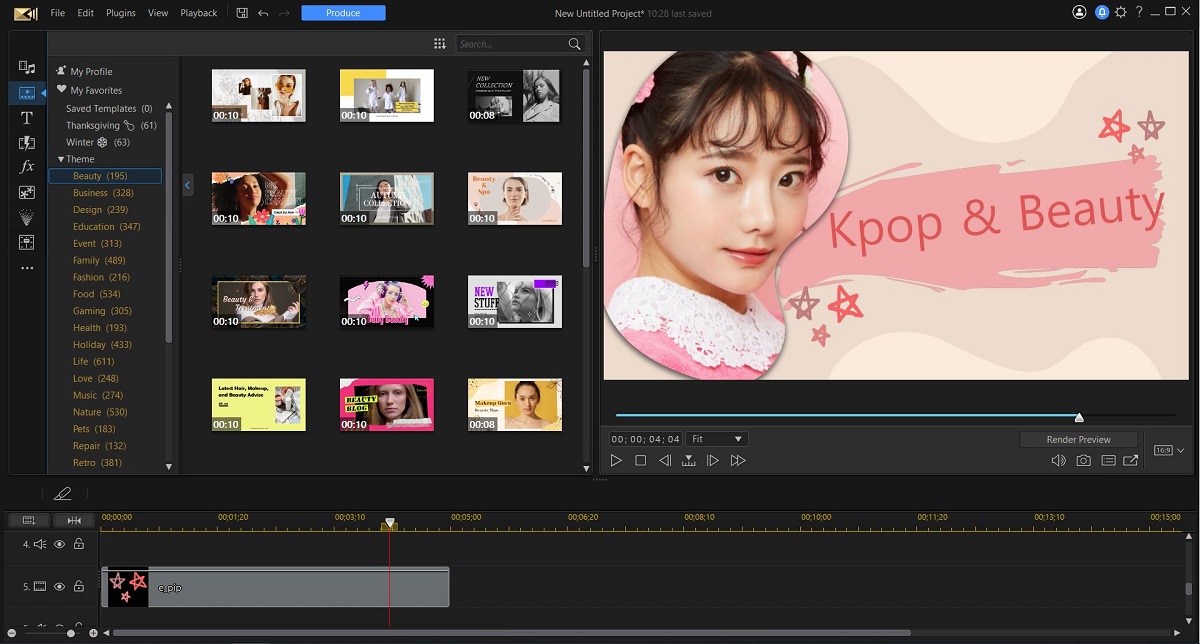Click the Undo arrow
The image size is (1200, 644).
[263, 13]
